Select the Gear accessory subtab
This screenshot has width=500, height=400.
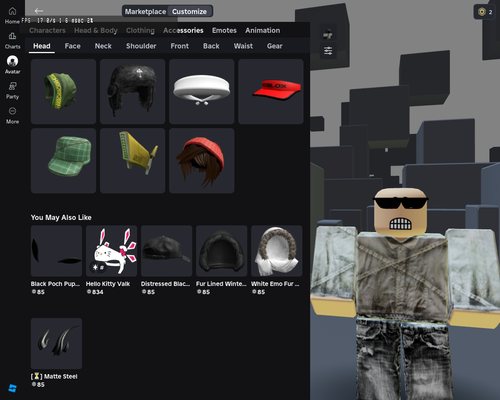click(274, 46)
